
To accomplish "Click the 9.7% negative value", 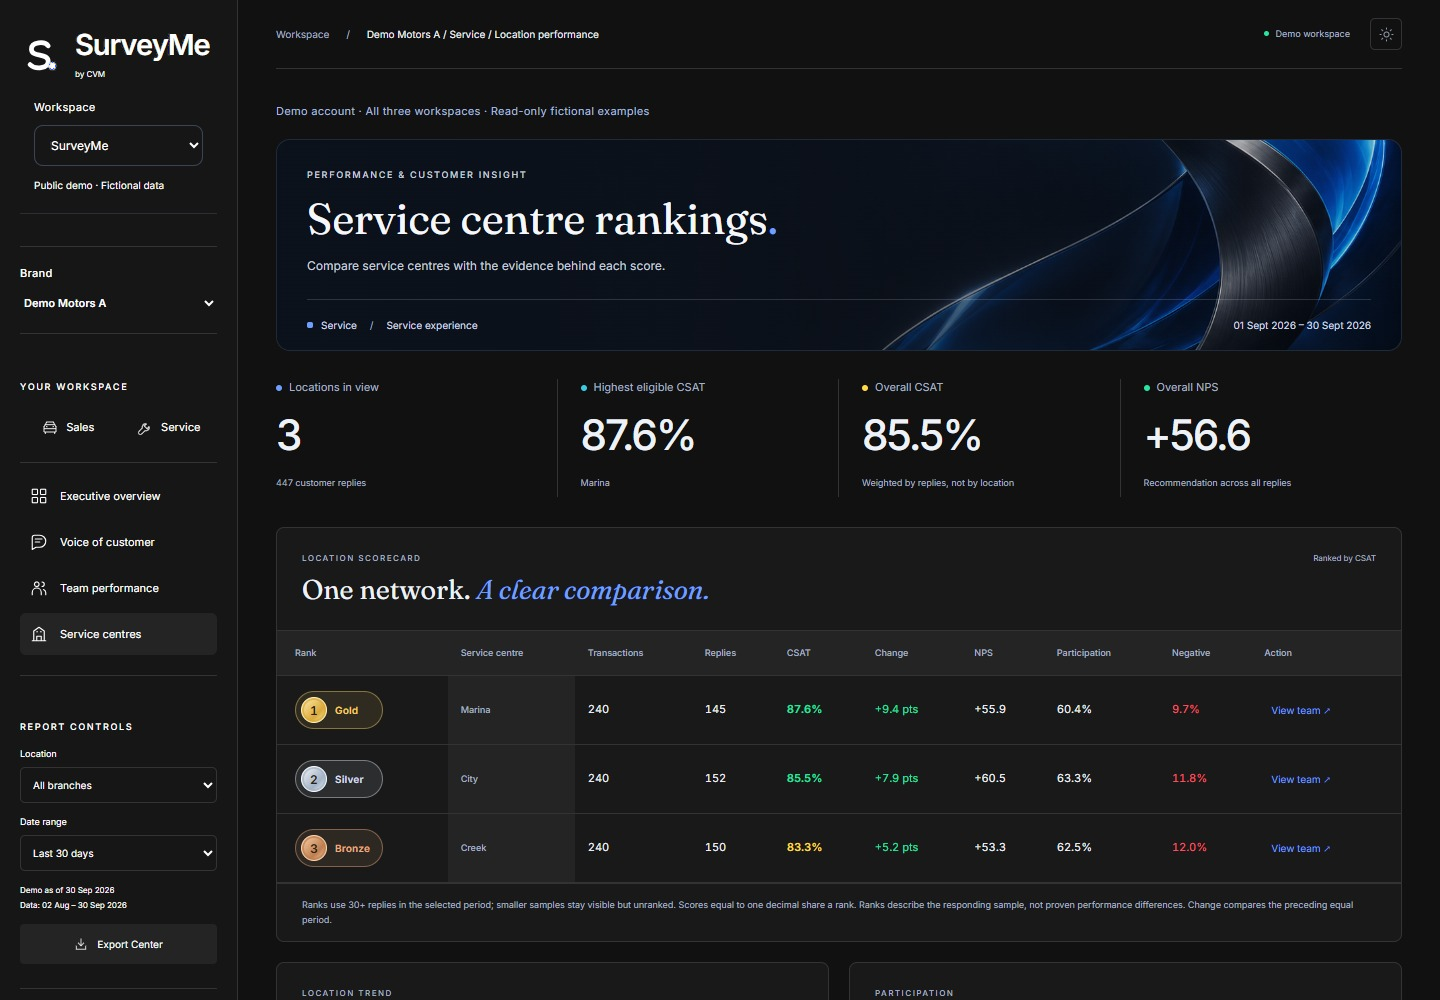I will (x=1185, y=709).
